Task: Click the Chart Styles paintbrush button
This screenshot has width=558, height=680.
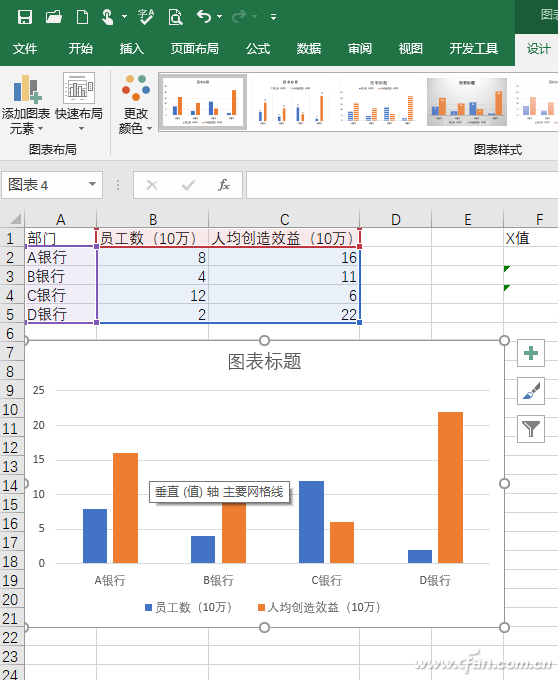Action: [531, 391]
